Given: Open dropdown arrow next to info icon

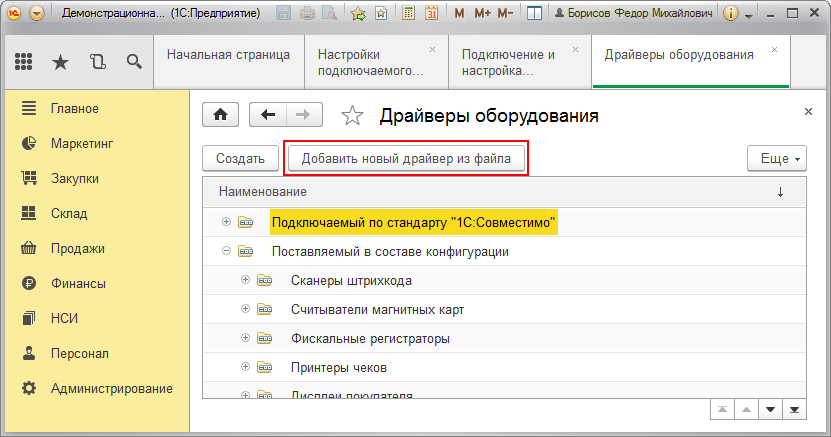Looking at the screenshot, I should tap(748, 15).
